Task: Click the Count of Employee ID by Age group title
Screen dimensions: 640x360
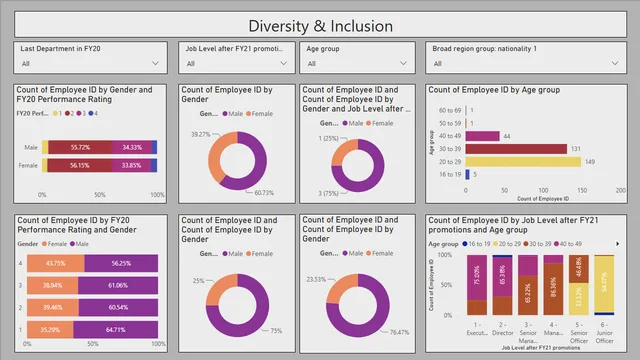Action: [x=494, y=90]
